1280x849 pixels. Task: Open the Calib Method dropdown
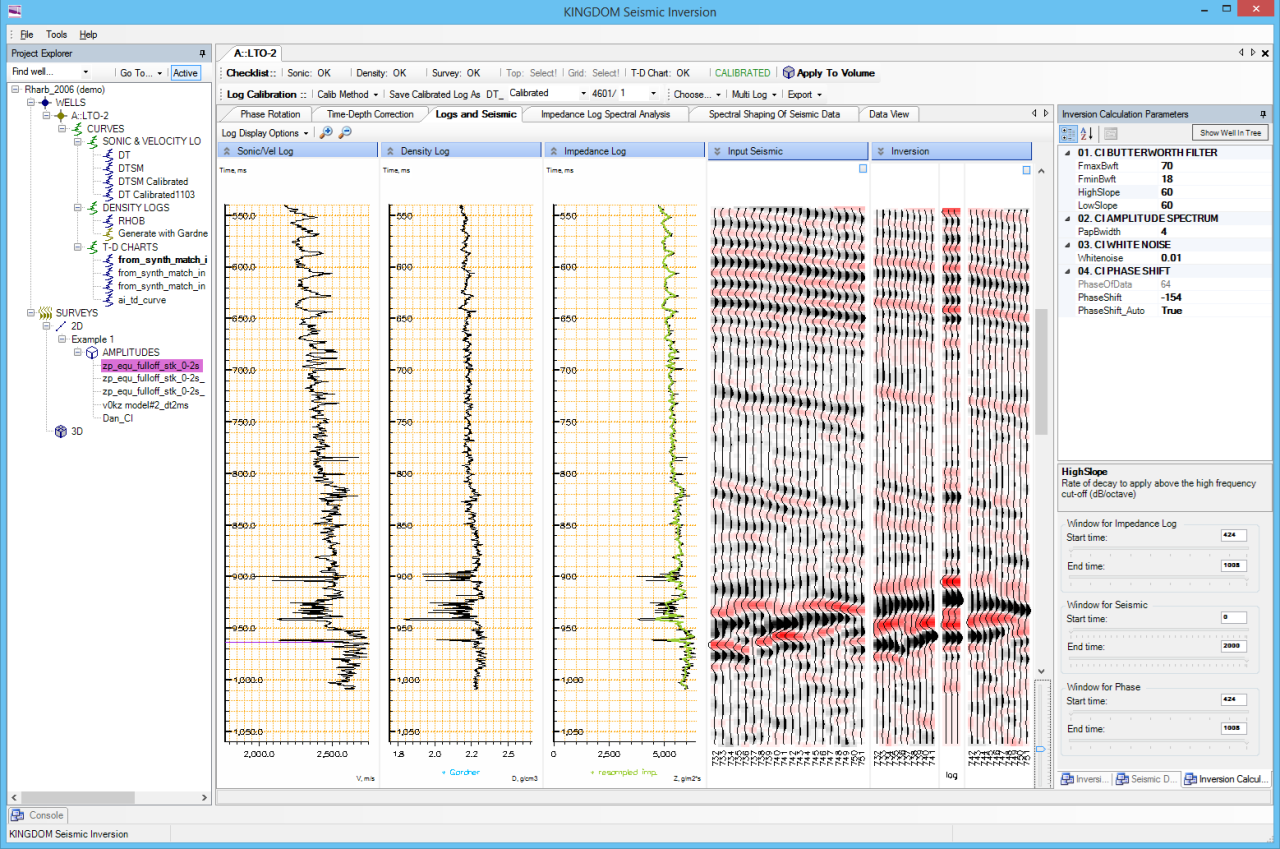point(347,94)
